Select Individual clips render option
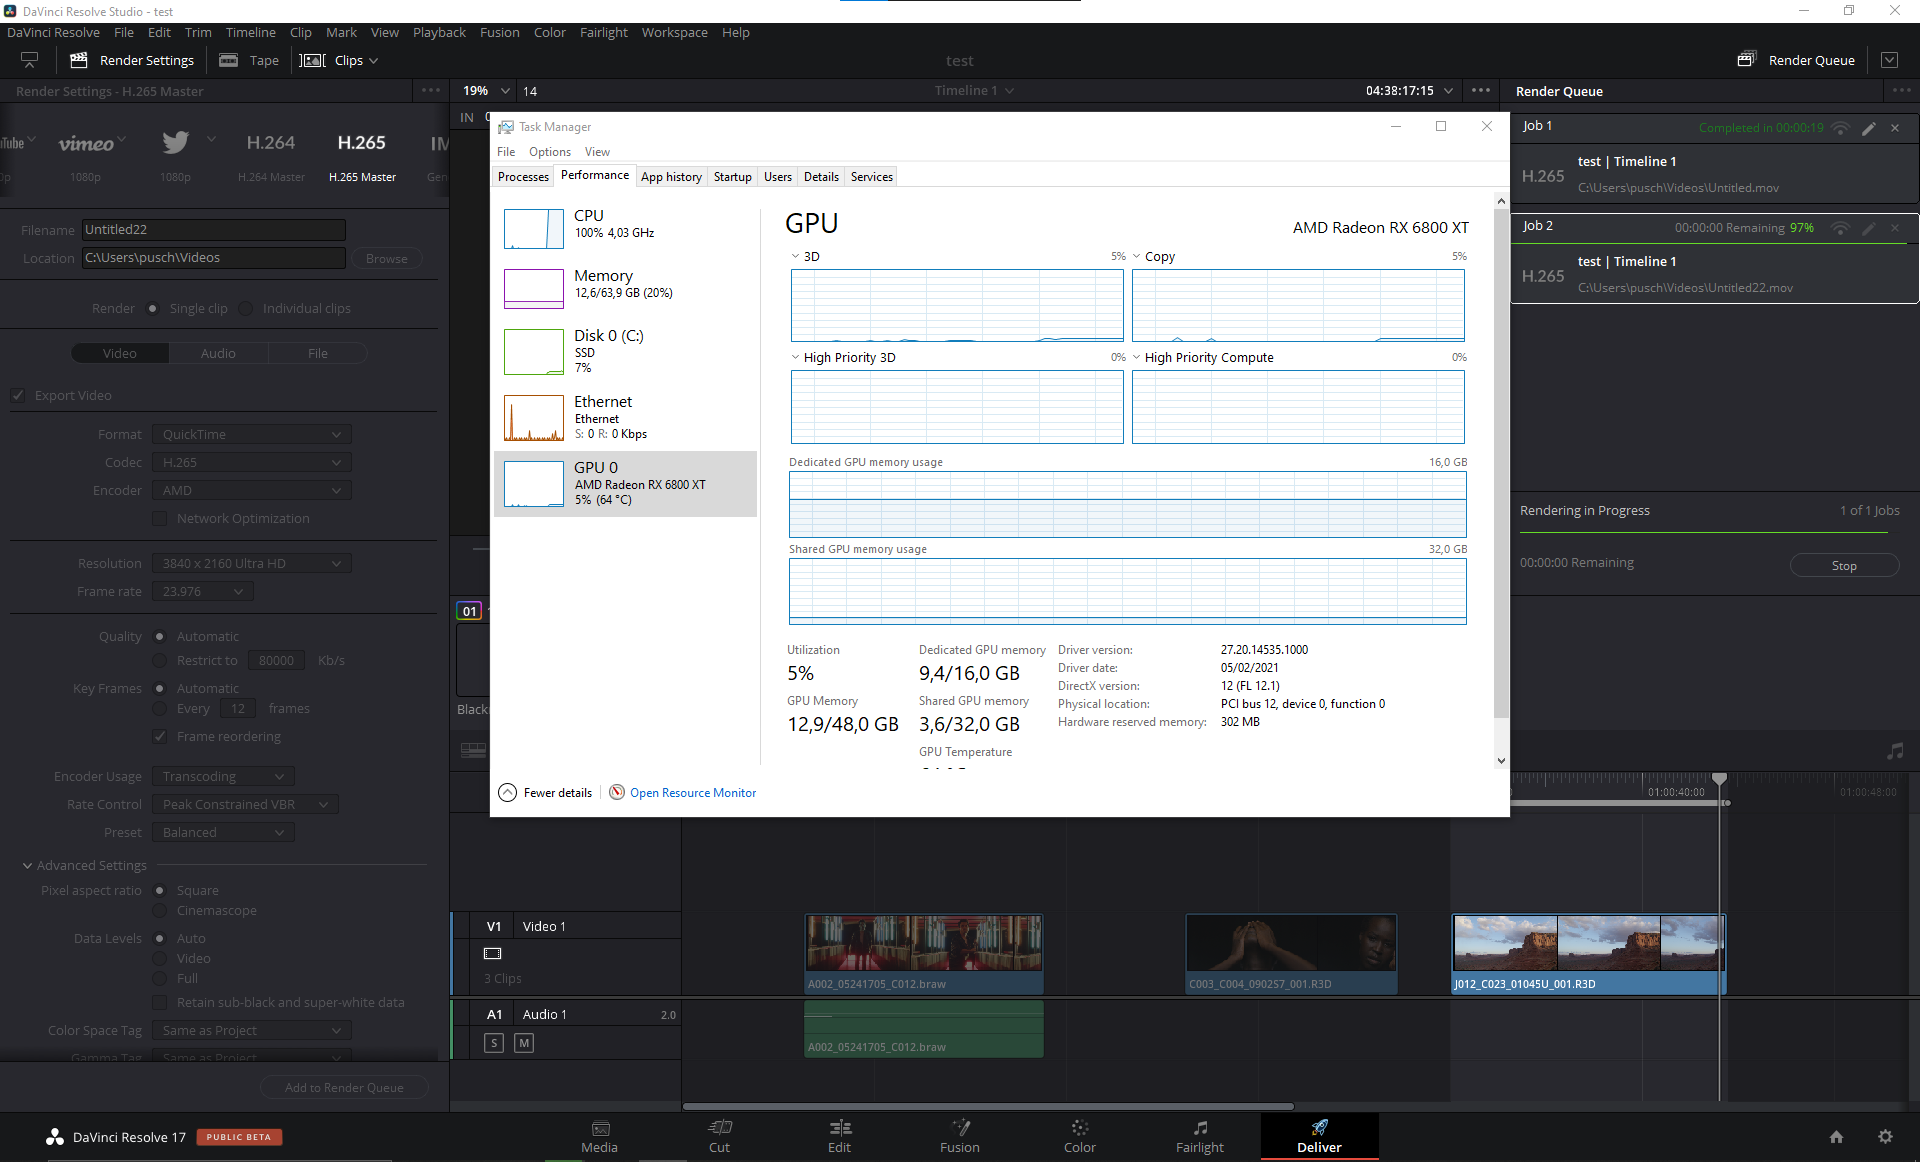 pos(246,308)
